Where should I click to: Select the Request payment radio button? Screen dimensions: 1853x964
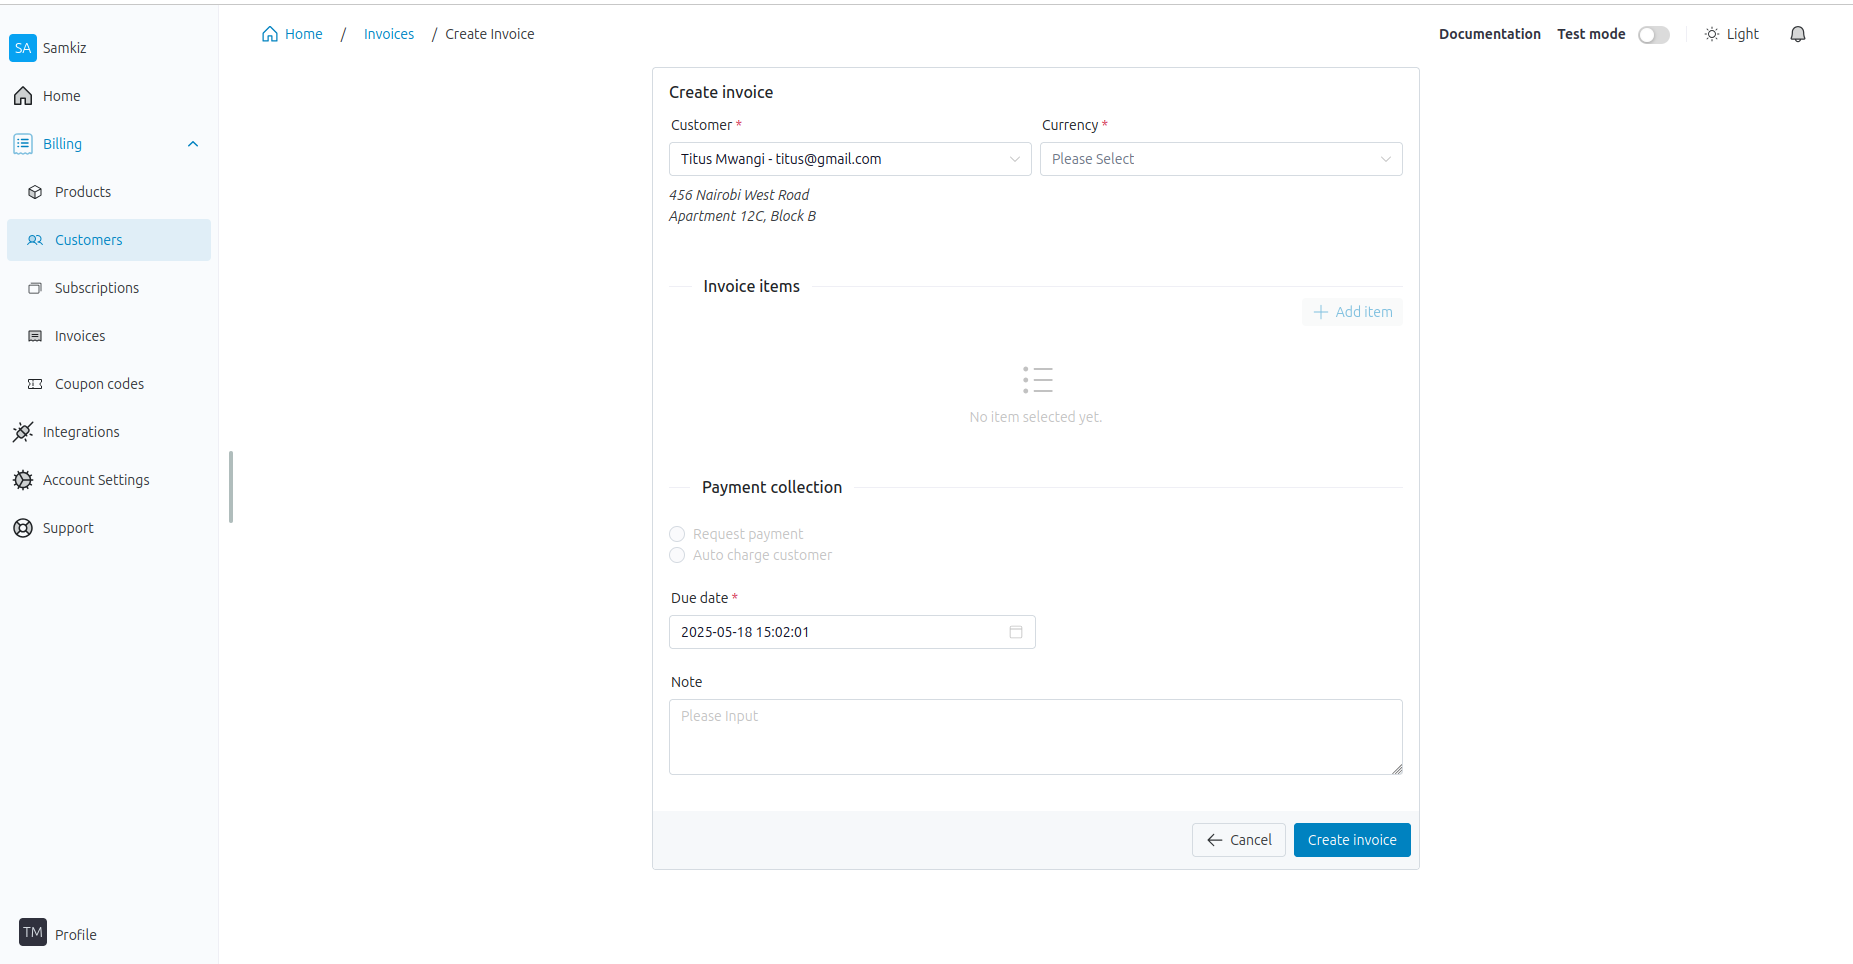pos(677,533)
